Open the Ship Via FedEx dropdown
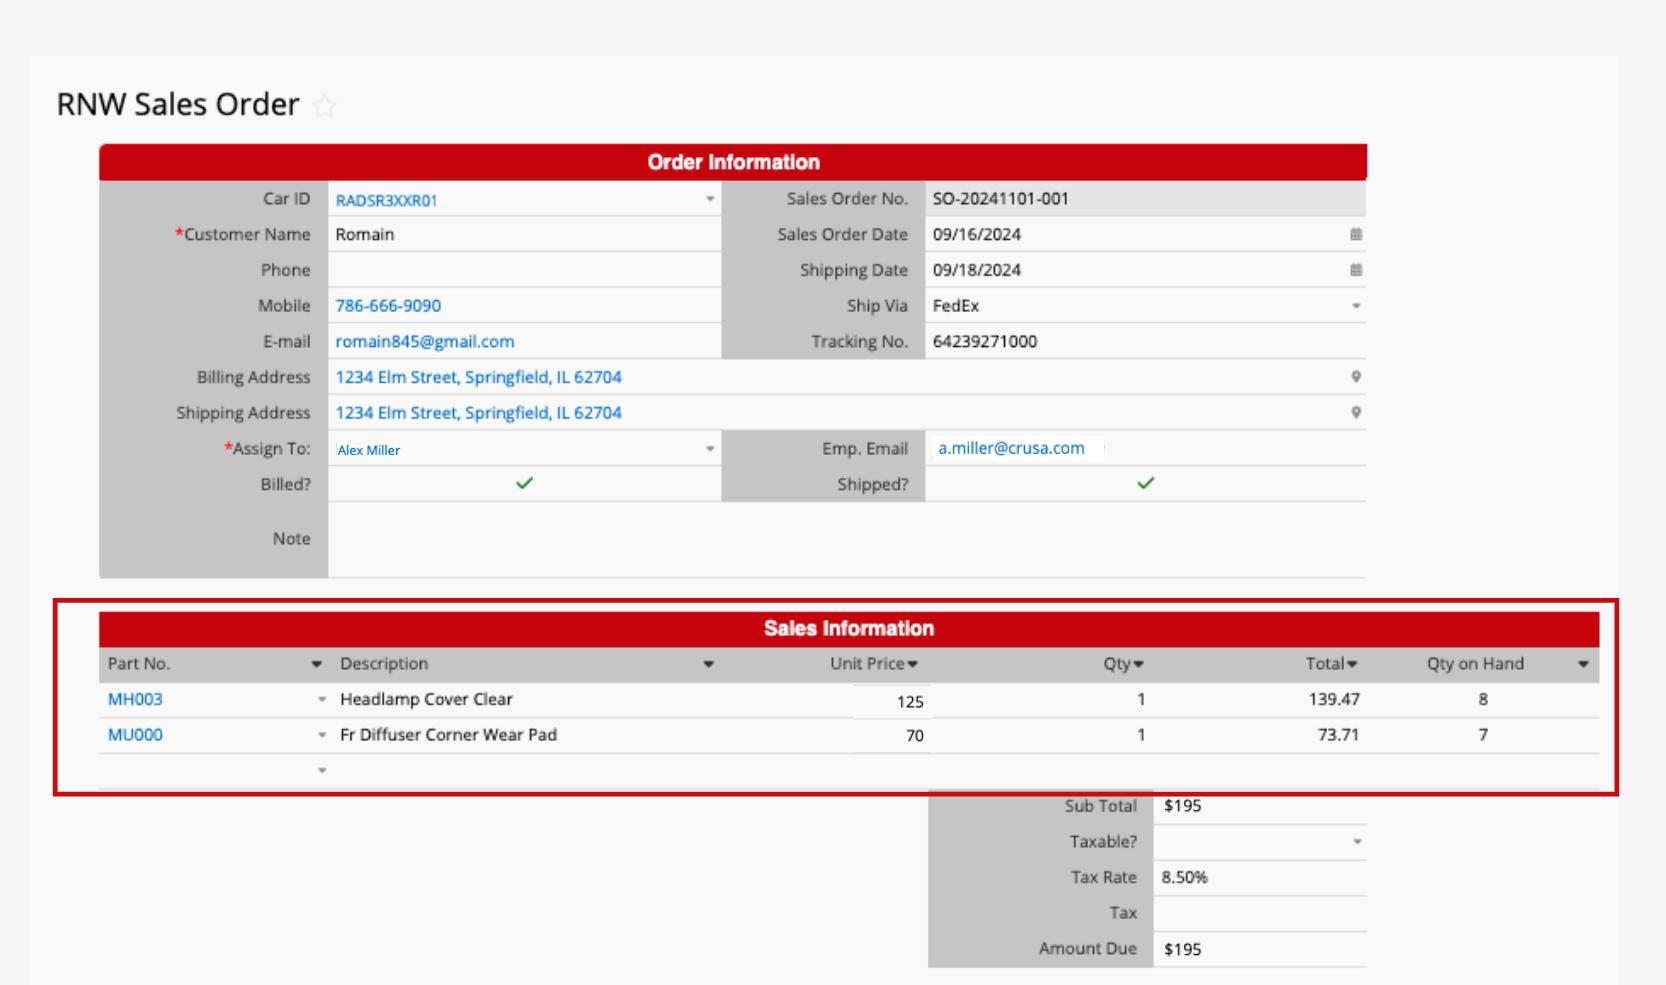Image resolution: width=1666 pixels, height=985 pixels. point(1355,306)
